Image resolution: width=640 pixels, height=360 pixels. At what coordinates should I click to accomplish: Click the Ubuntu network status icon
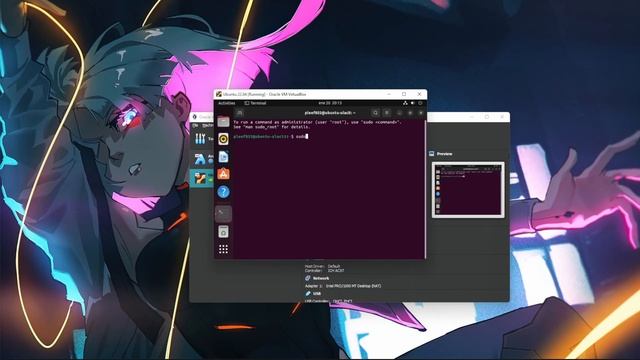405,103
